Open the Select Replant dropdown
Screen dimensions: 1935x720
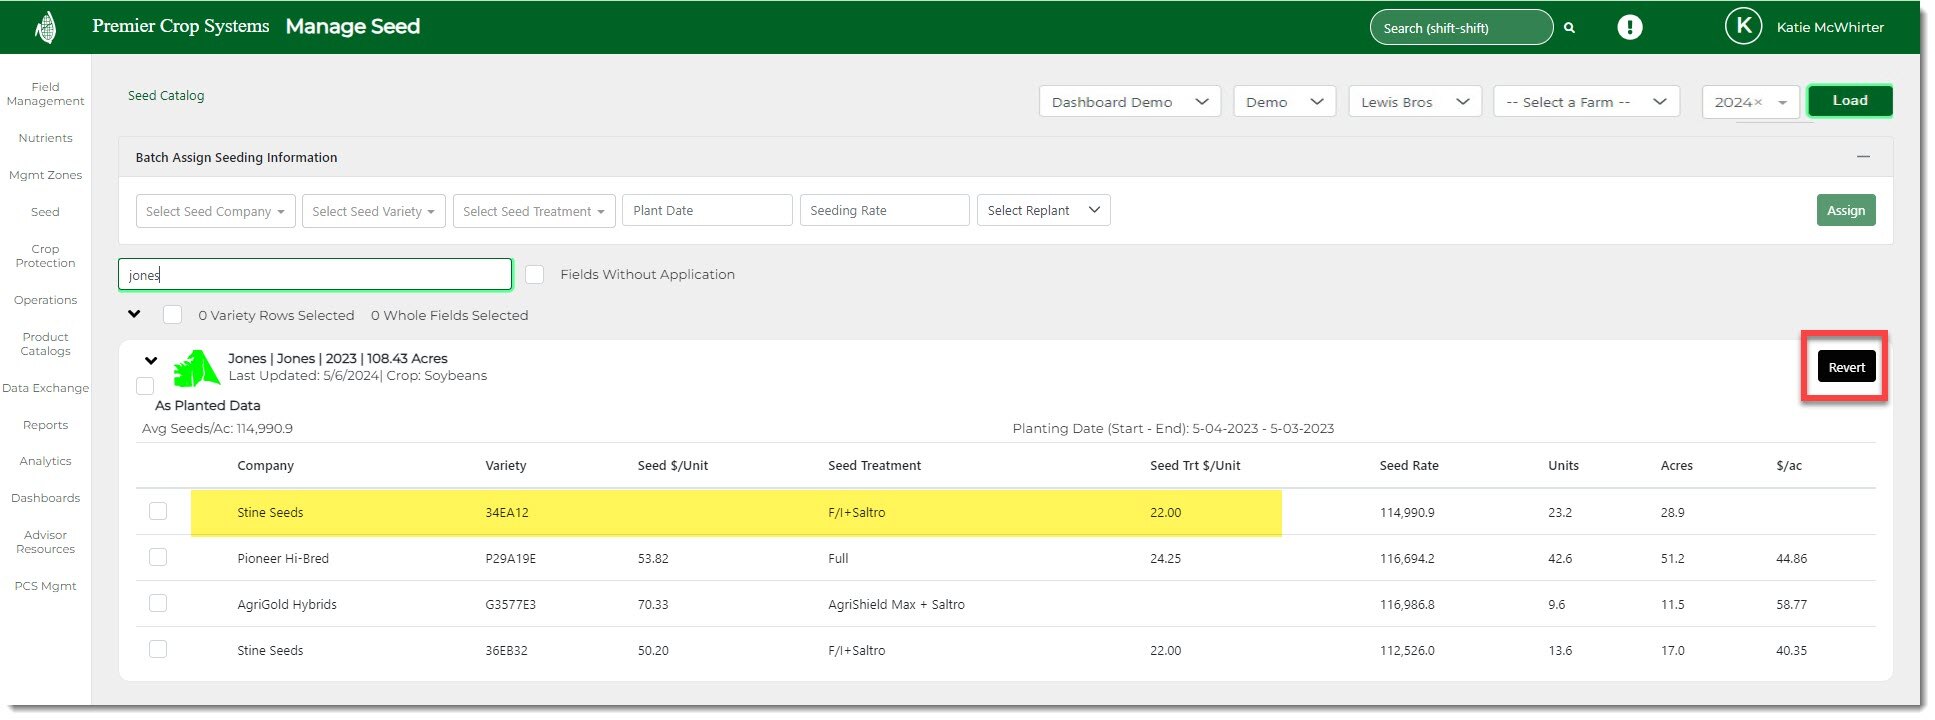click(x=1043, y=210)
